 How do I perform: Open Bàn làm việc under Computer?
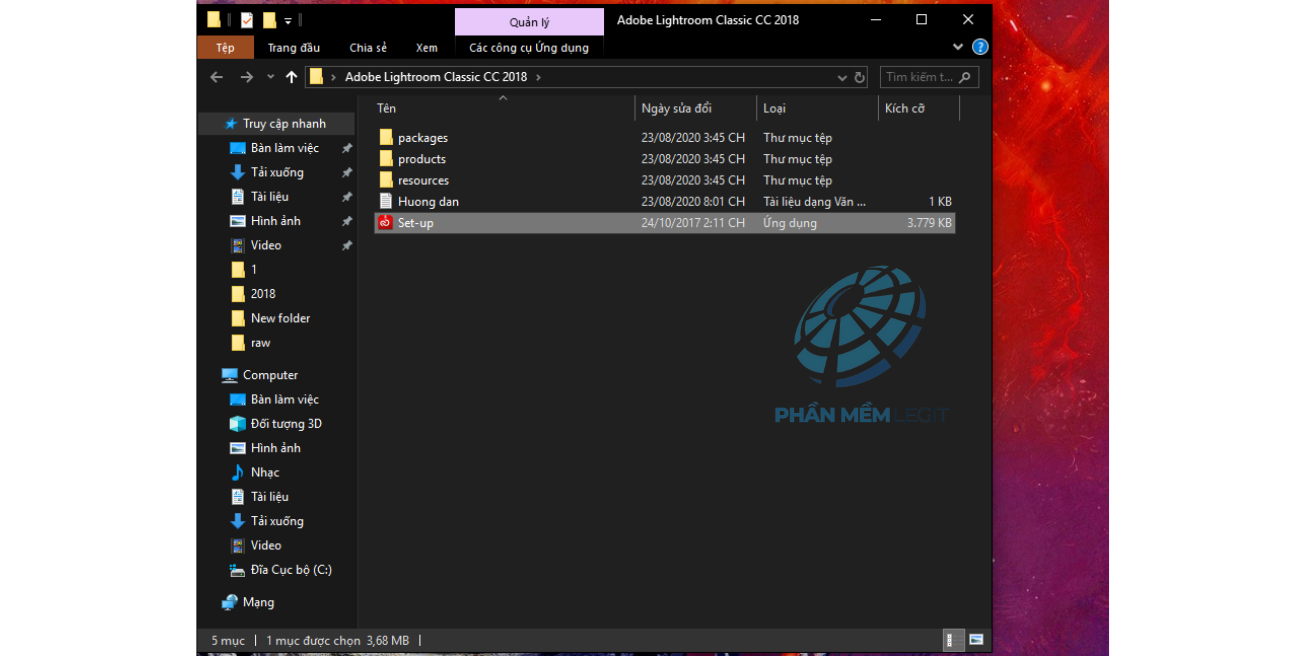(284, 399)
